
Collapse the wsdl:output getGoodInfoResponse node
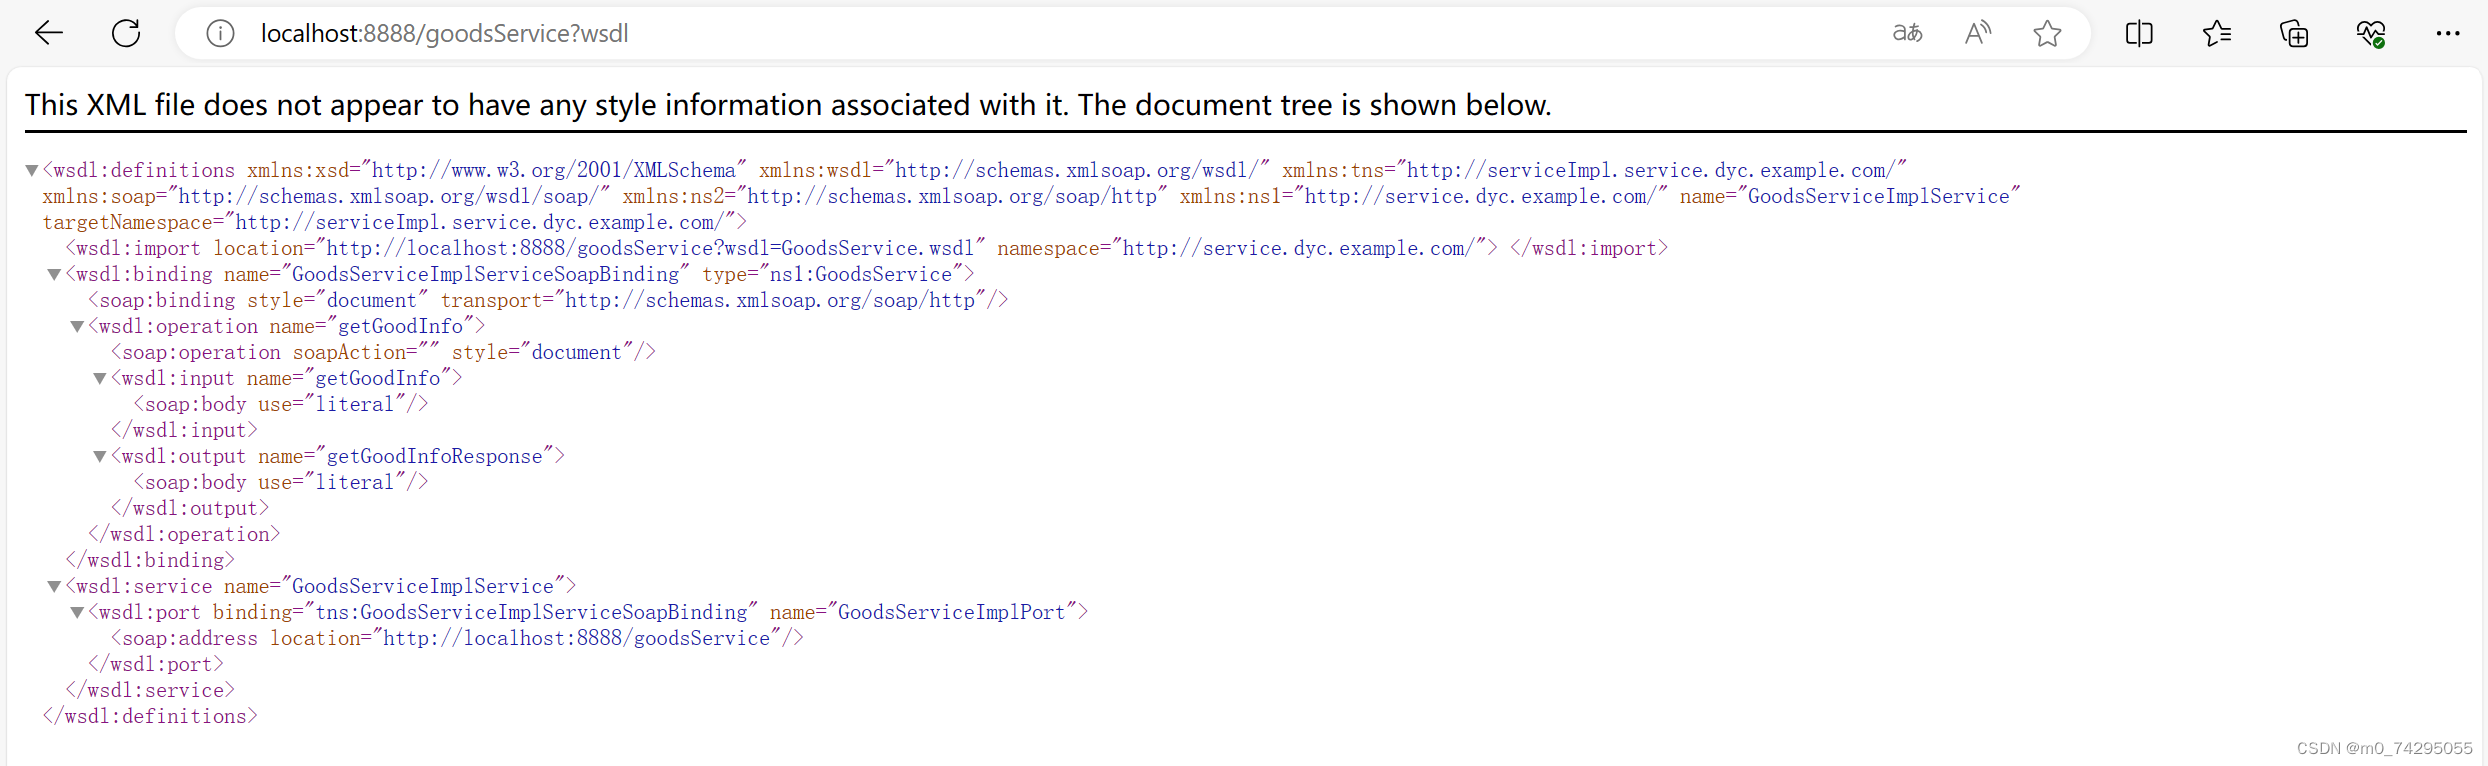click(x=100, y=457)
